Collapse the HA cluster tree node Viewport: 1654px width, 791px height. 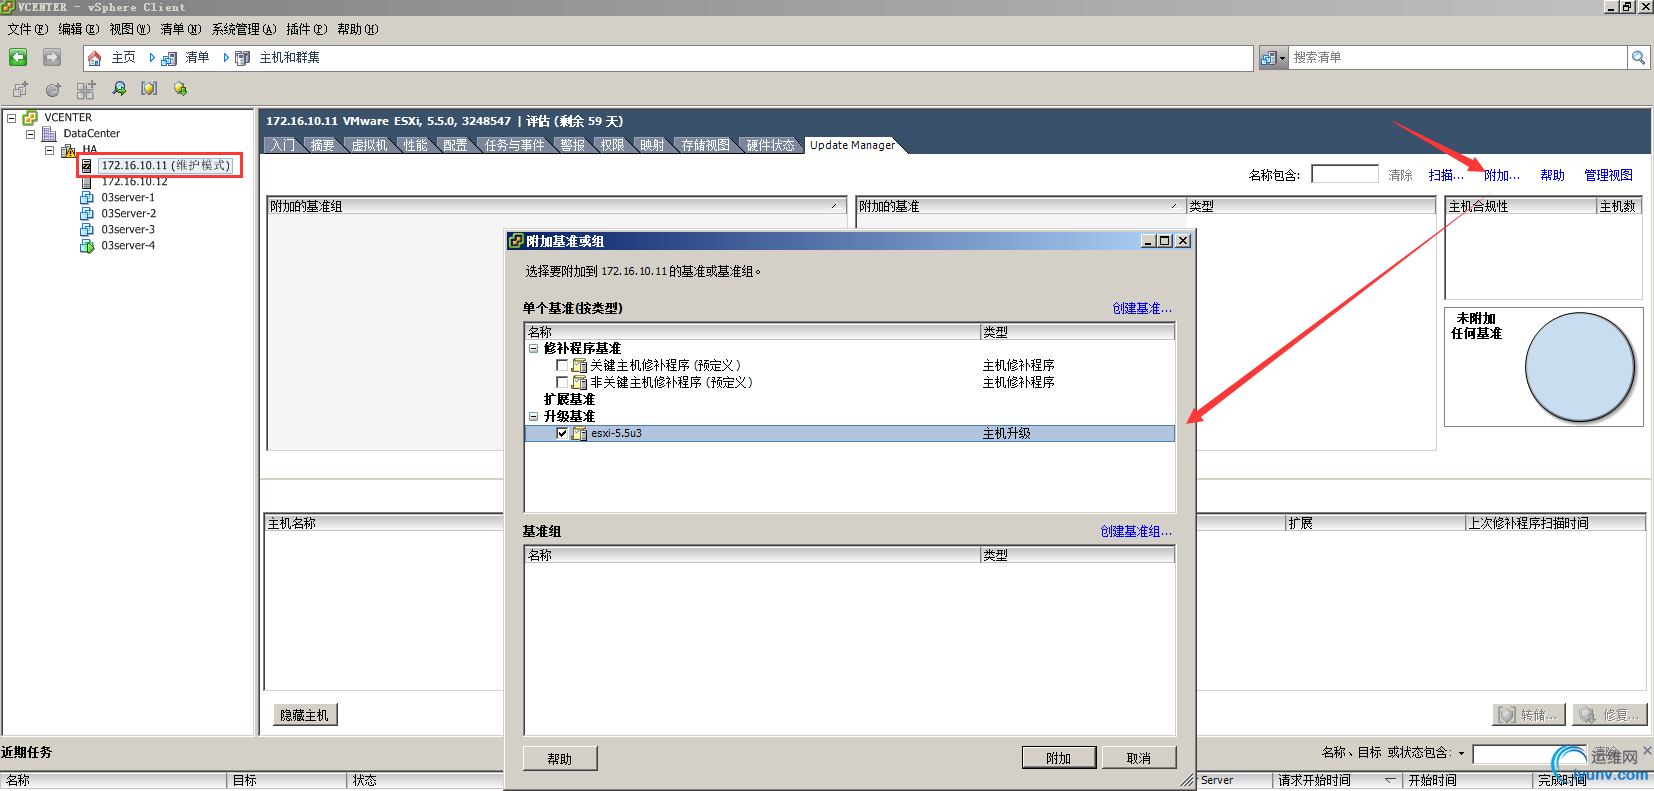pos(50,150)
